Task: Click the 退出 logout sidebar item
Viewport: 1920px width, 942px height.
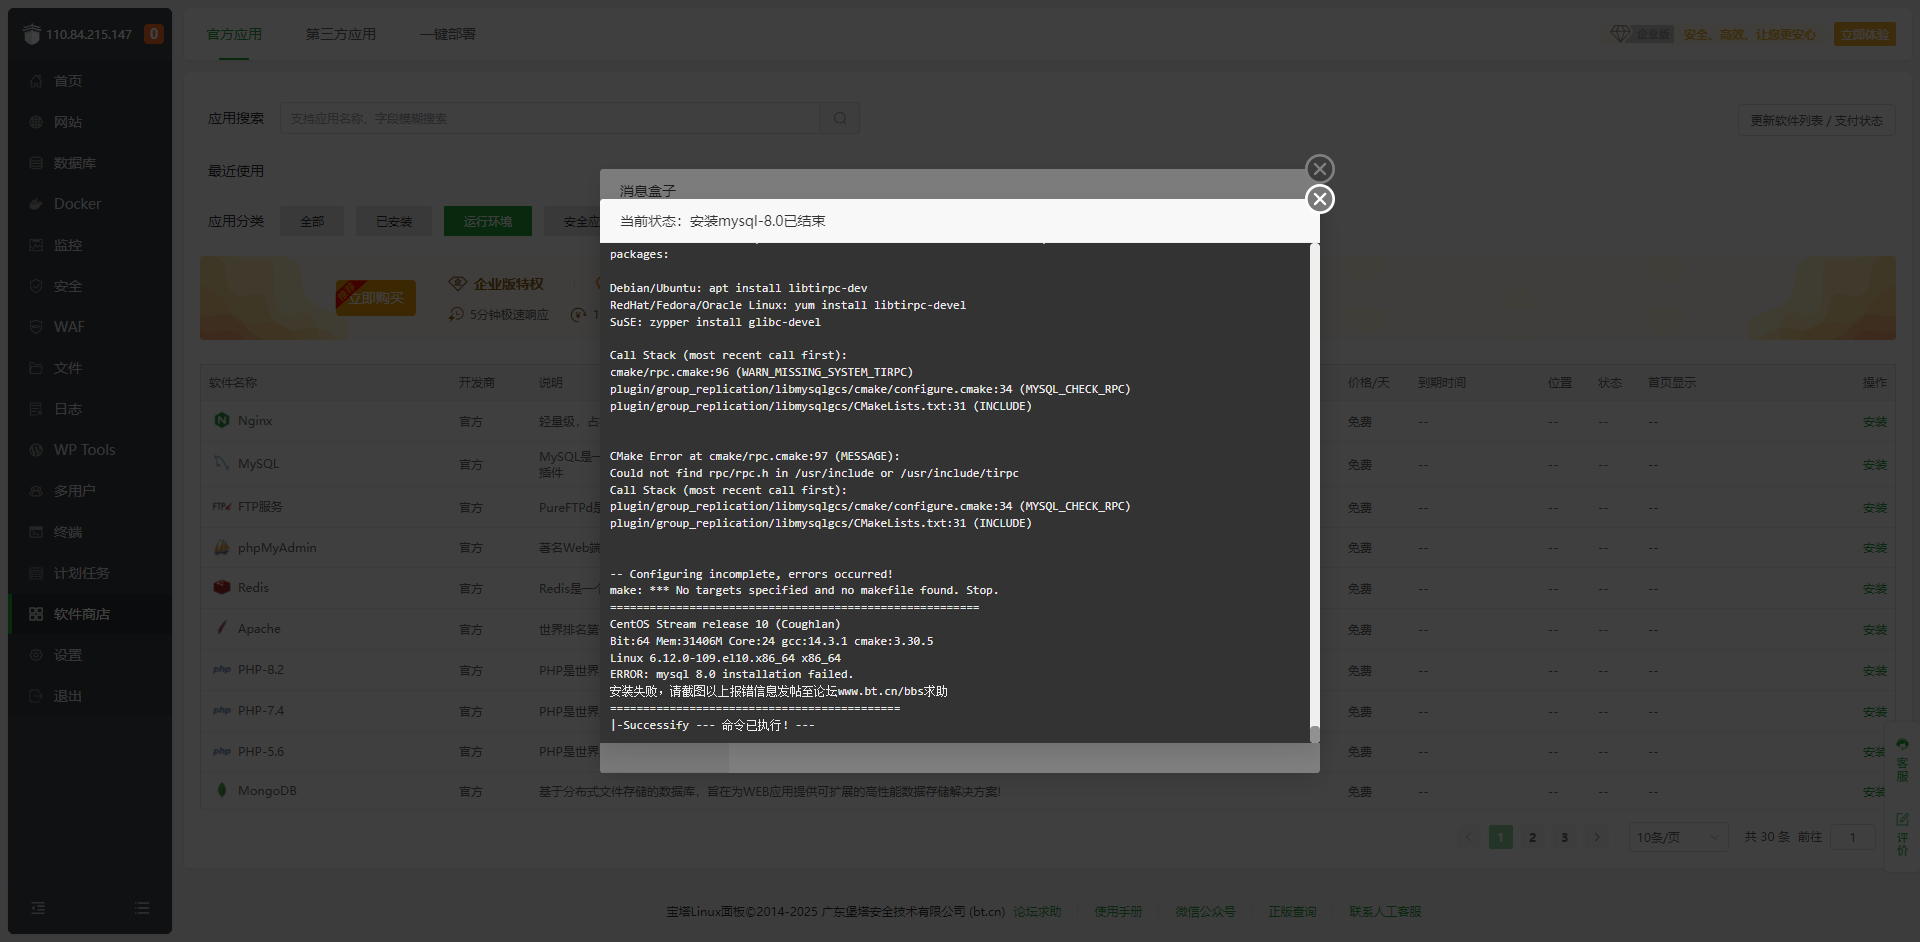Action: point(90,696)
